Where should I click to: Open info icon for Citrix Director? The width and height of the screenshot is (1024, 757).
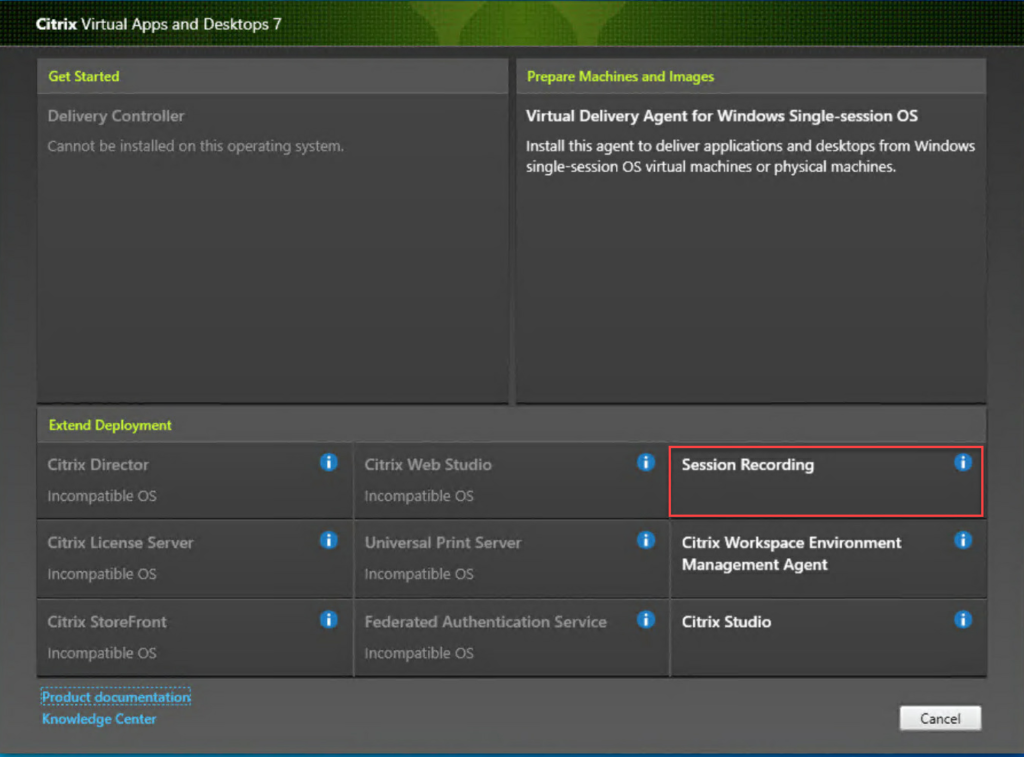pos(328,462)
